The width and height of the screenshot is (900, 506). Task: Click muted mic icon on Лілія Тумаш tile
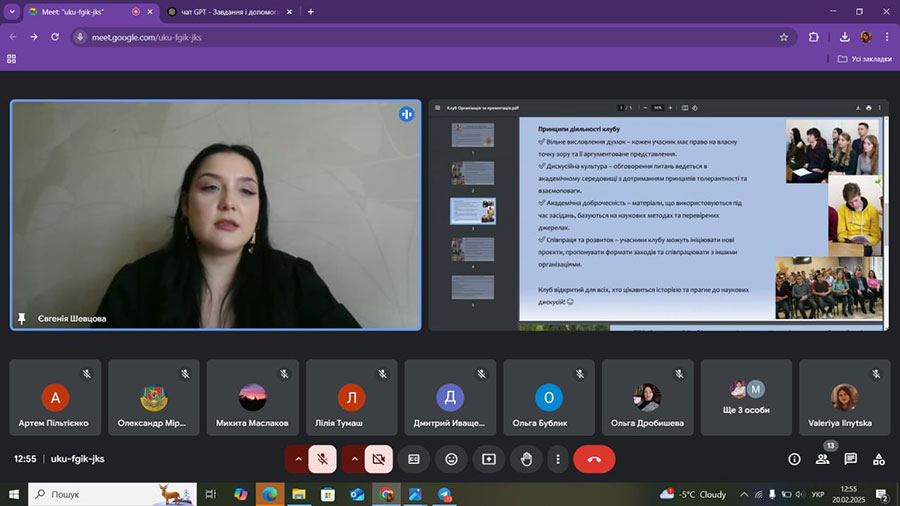(x=383, y=374)
